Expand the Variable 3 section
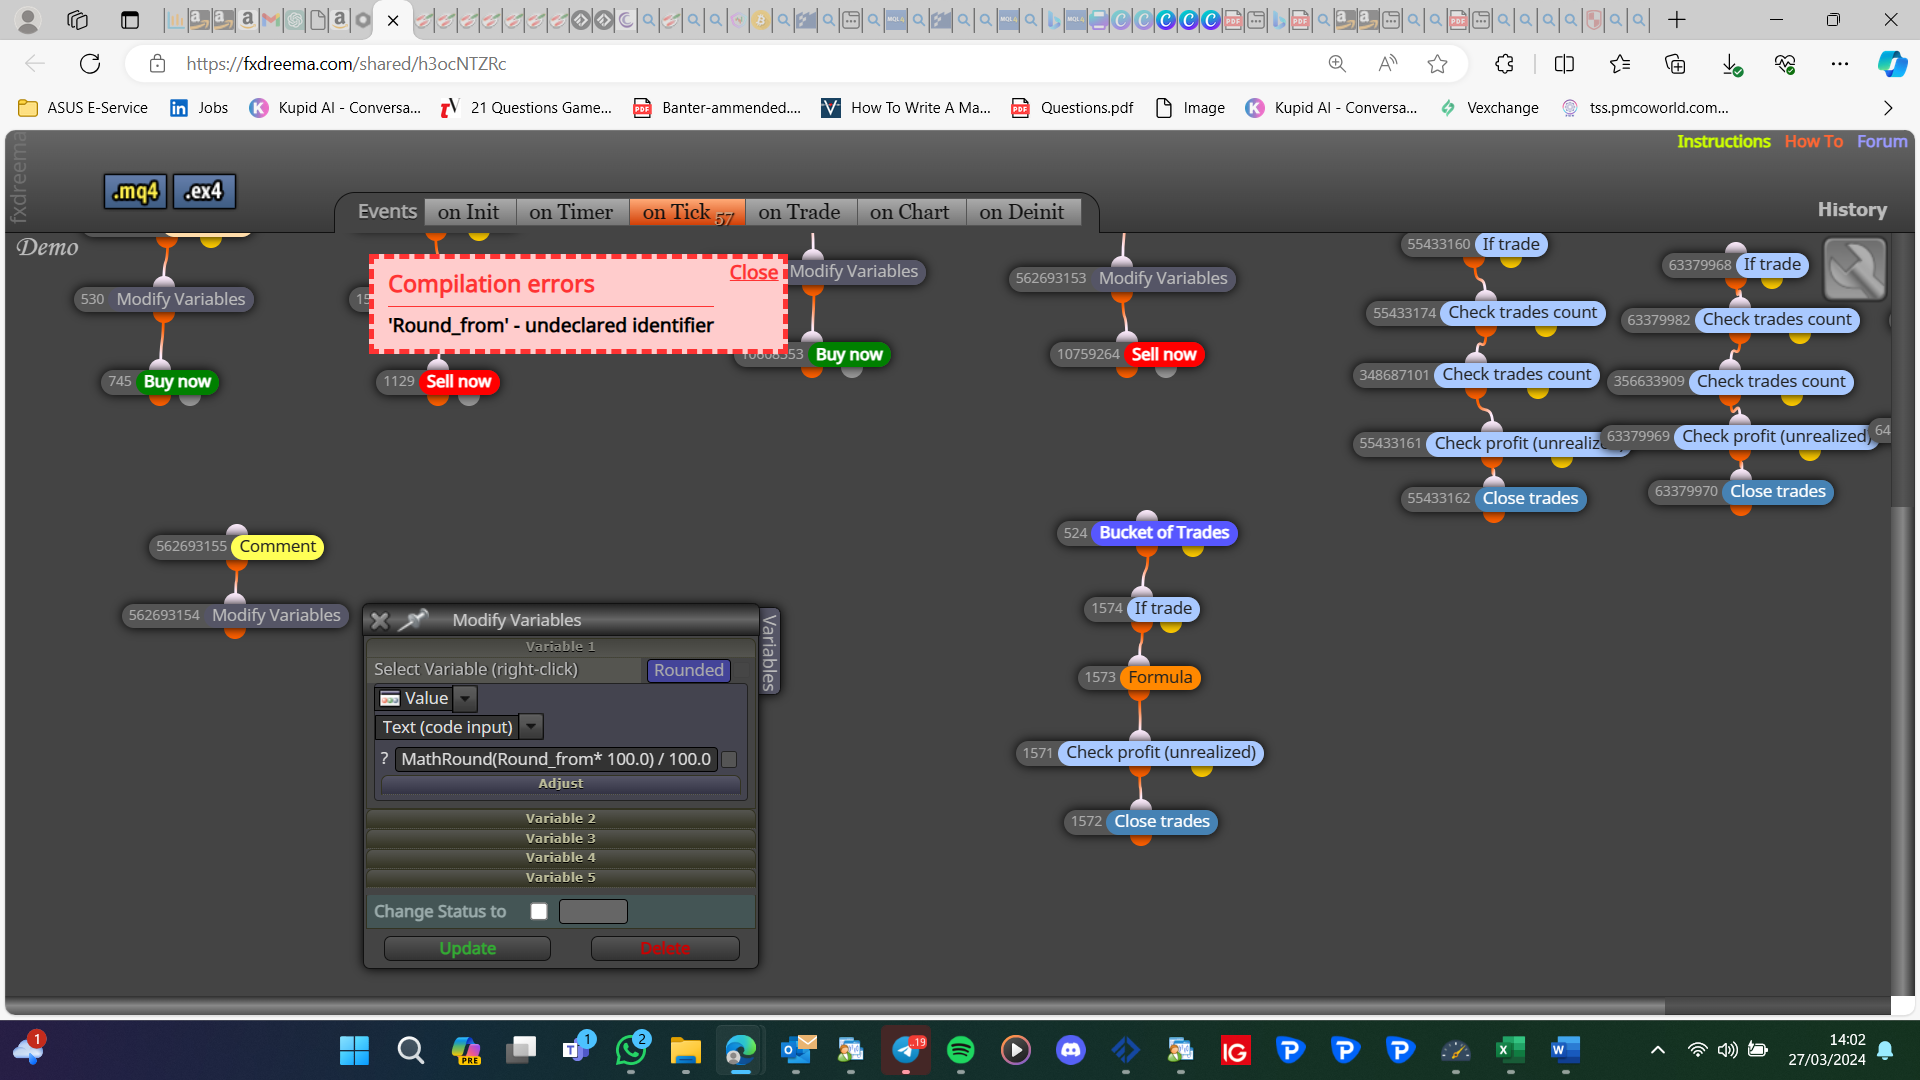This screenshot has width=1920, height=1080. tap(560, 838)
